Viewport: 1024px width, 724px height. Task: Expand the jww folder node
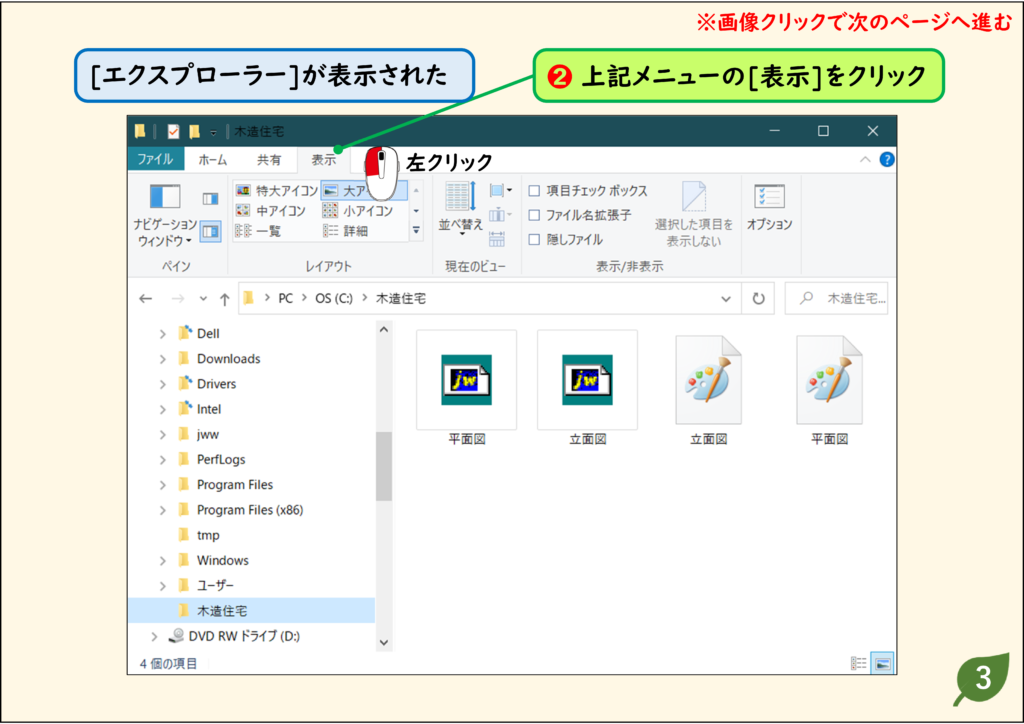(163, 435)
